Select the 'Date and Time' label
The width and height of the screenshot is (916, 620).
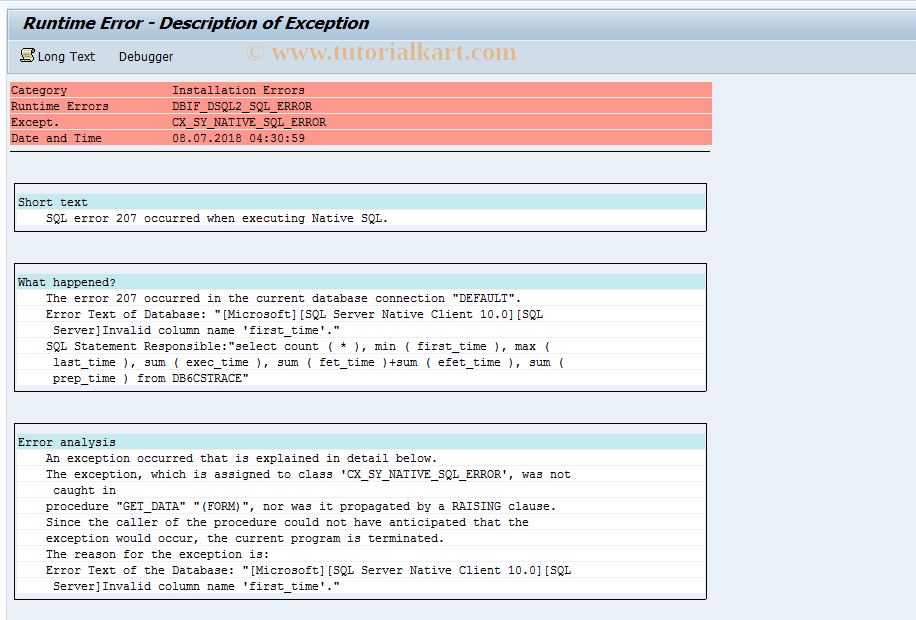pyautogui.click(x=56, y=138)
